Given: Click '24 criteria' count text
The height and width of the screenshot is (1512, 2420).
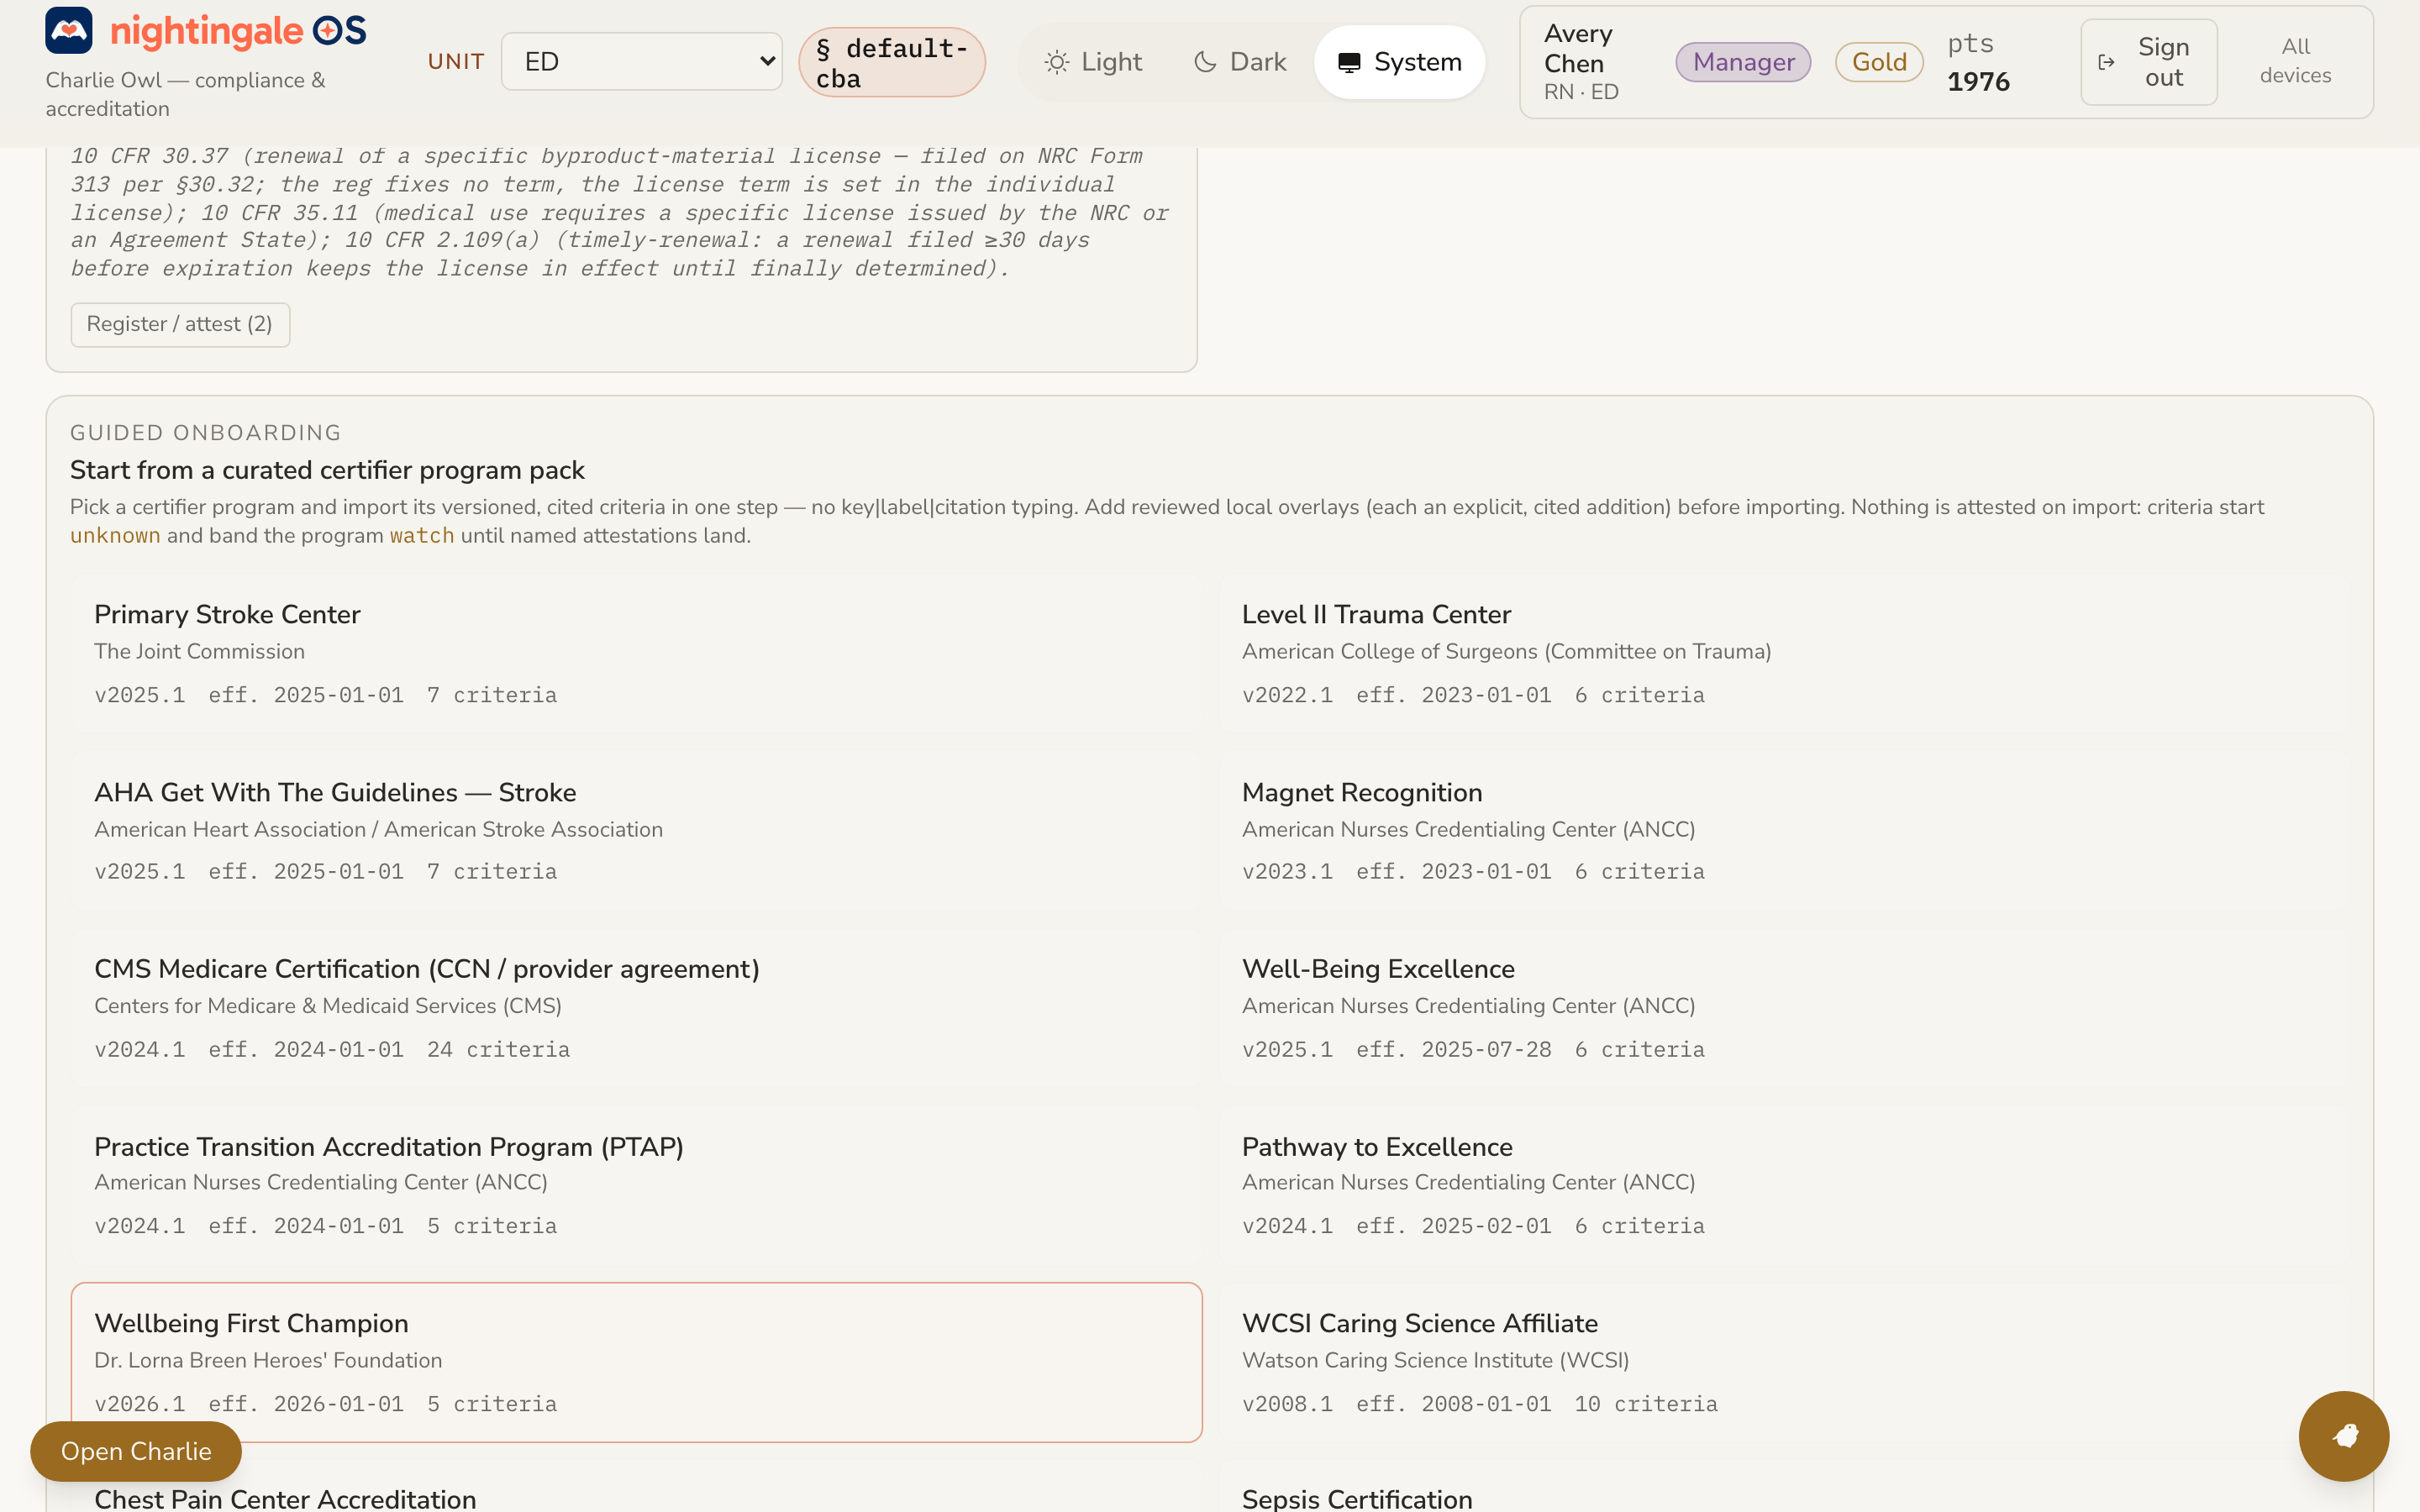Looking at the screenshot, I should click(498, 1050).
